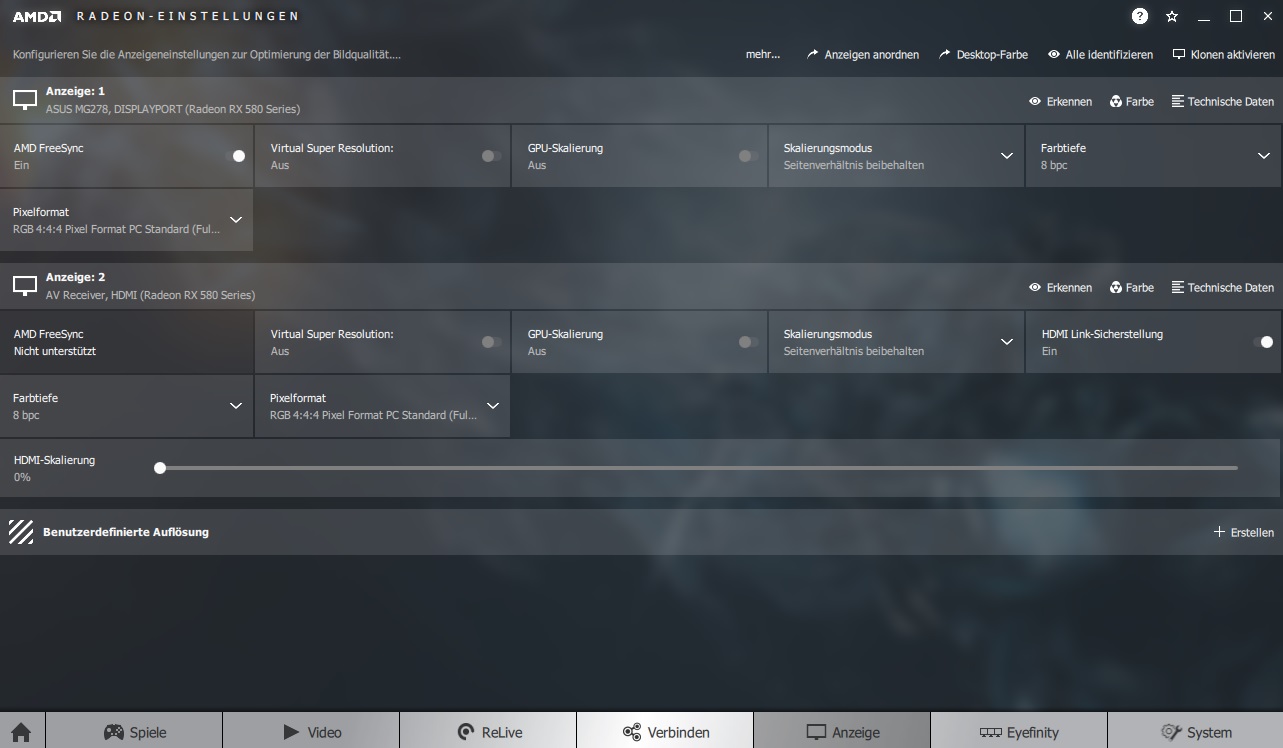Image resolution: width=1283 pixels, height=748 pixels.
Task: Click the favorites star icon in title bar
Action: pos(1172,17)
